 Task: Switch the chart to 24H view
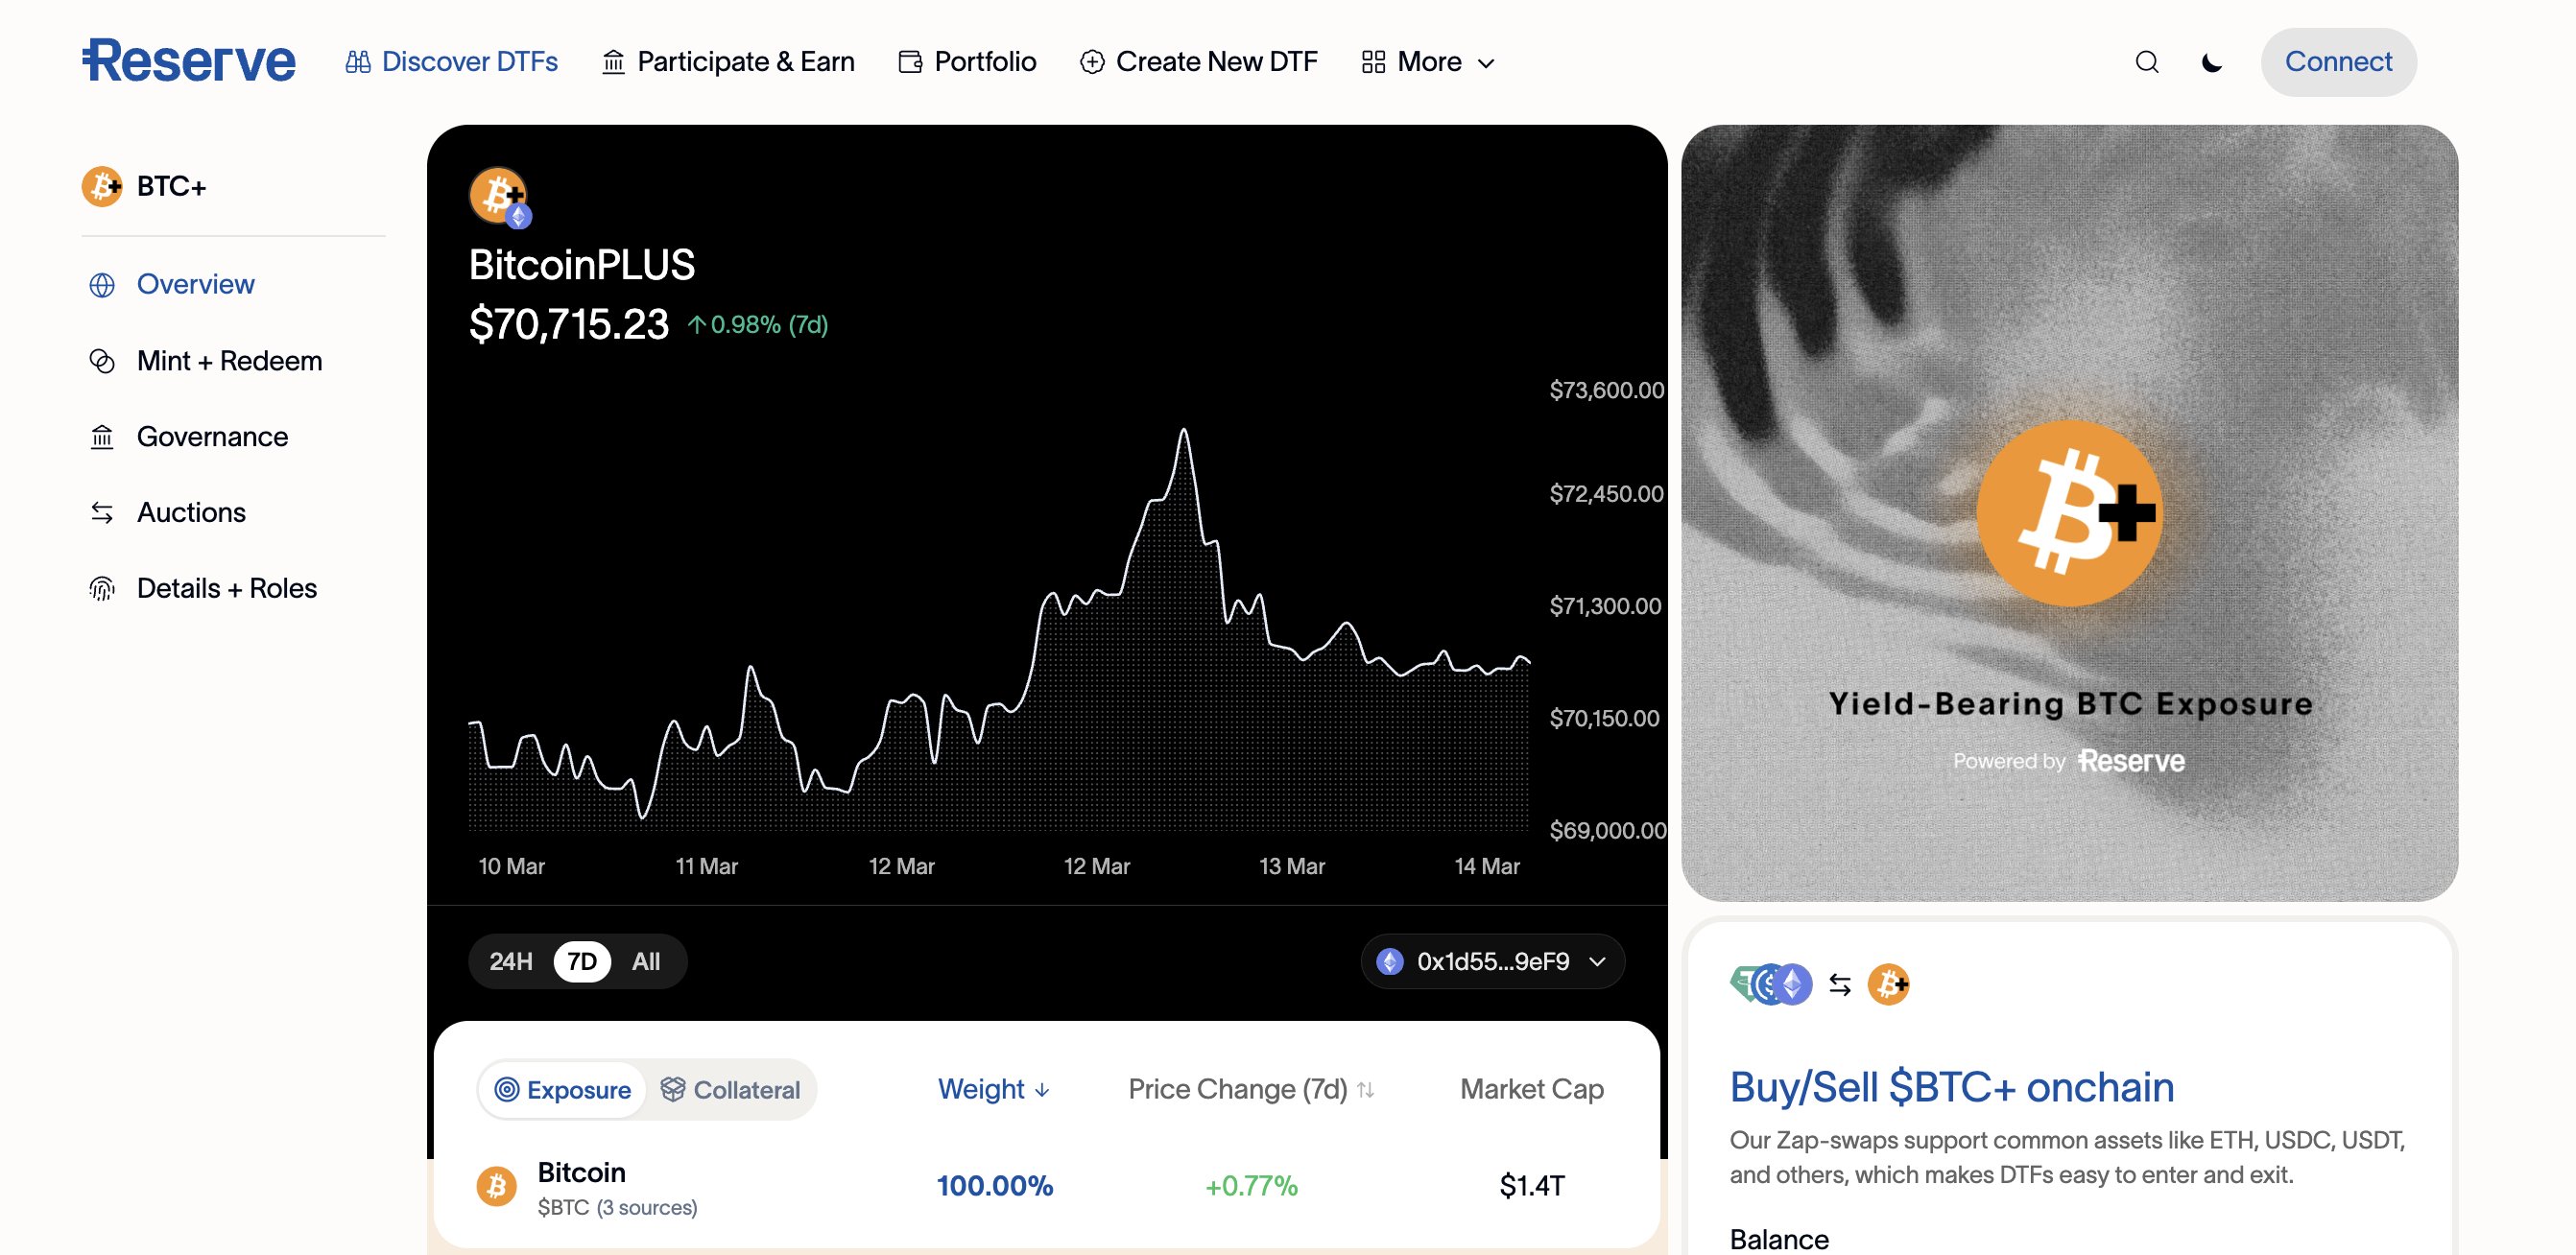click(511, 961)
